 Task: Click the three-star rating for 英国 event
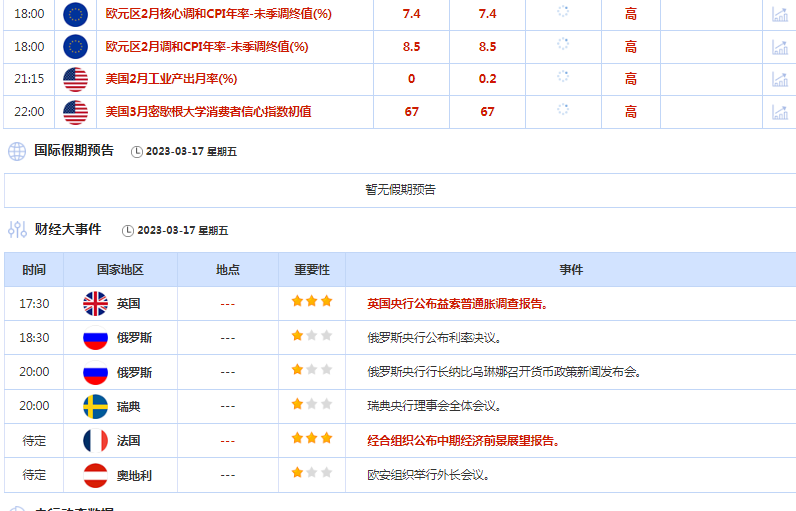click(312, 302)
